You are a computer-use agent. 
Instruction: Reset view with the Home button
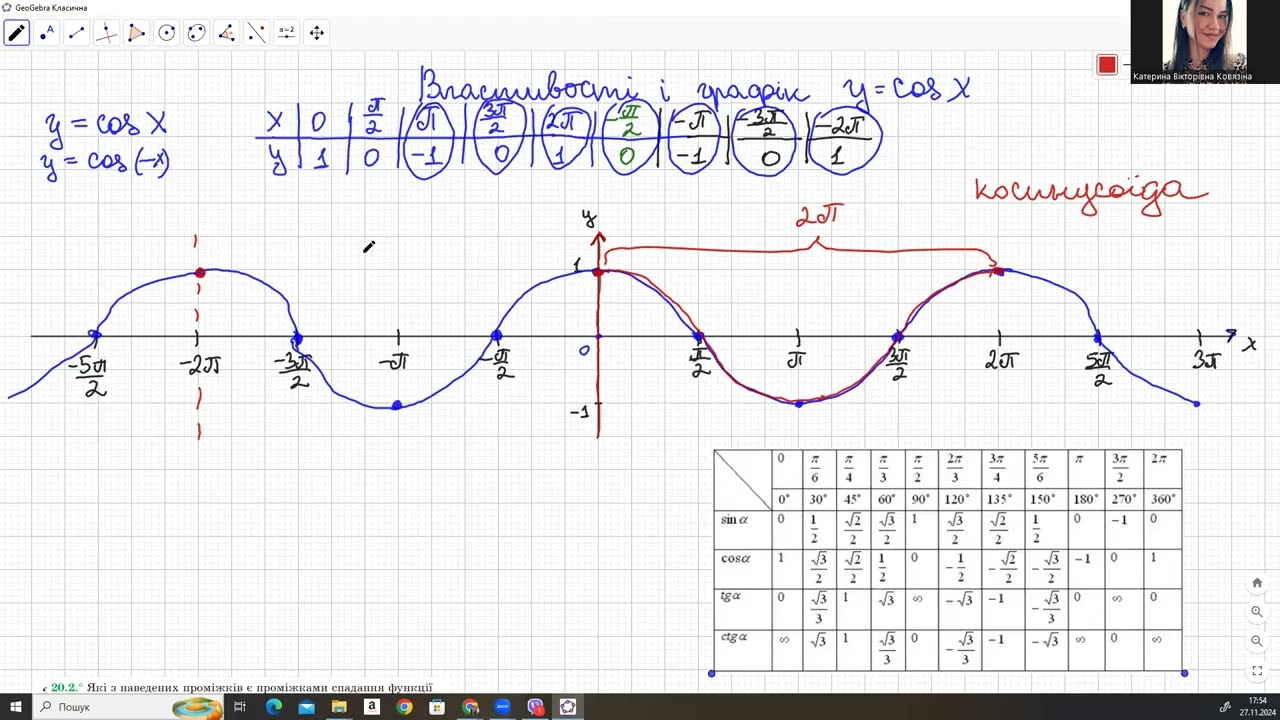(1257, 583)
